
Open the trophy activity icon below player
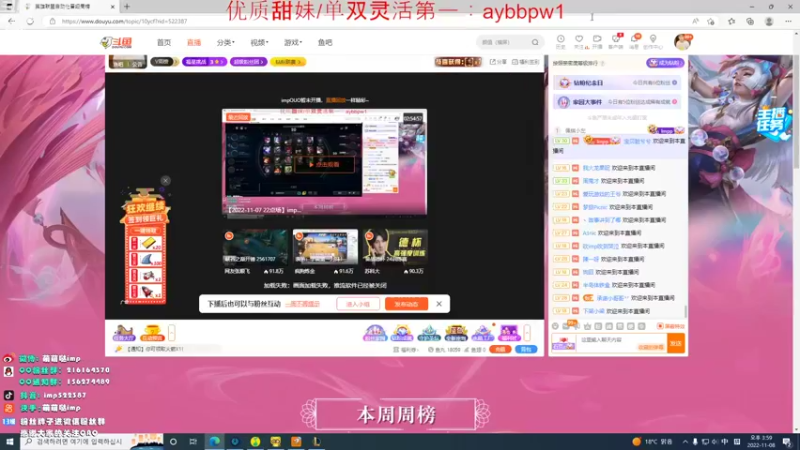tap(152, 333)
